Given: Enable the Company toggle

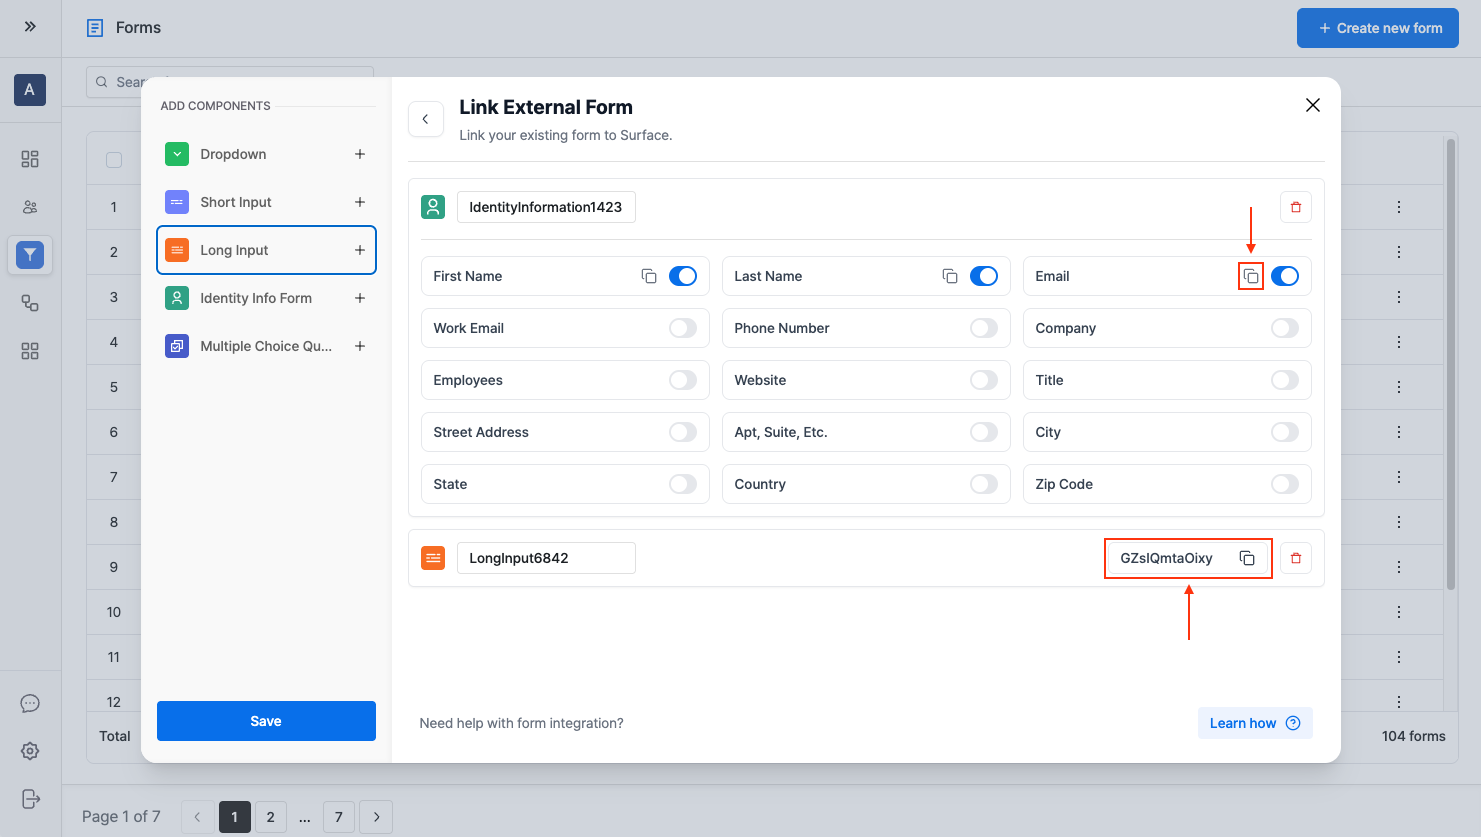Looking at the screenshot, I should [x=1285, y=328].
